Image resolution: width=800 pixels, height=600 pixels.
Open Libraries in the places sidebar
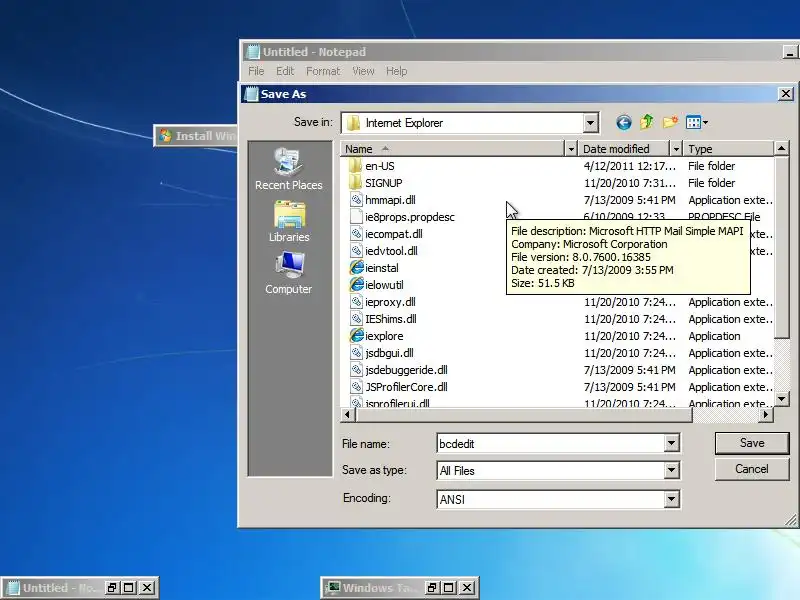[289, 221]
